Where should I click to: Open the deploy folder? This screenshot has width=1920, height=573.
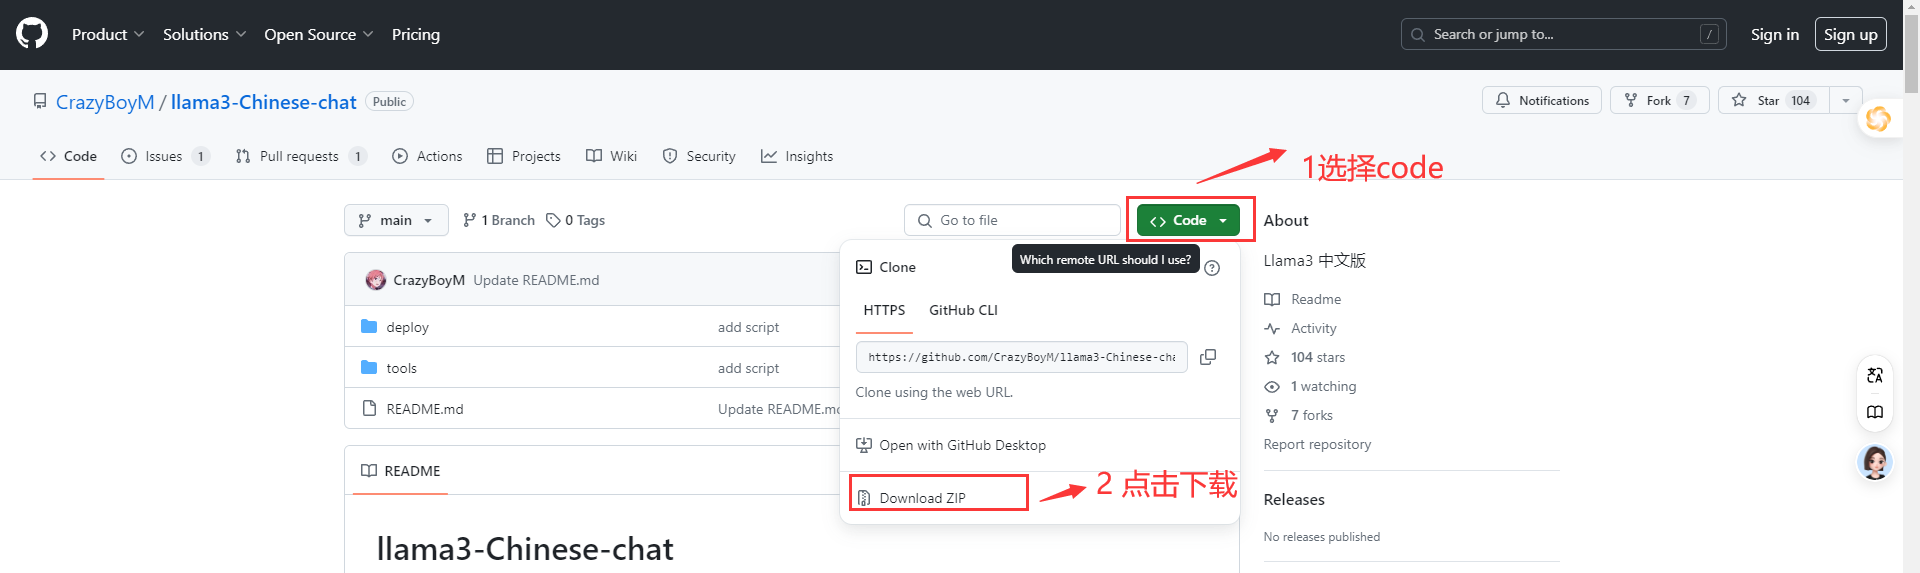point(407,327)
